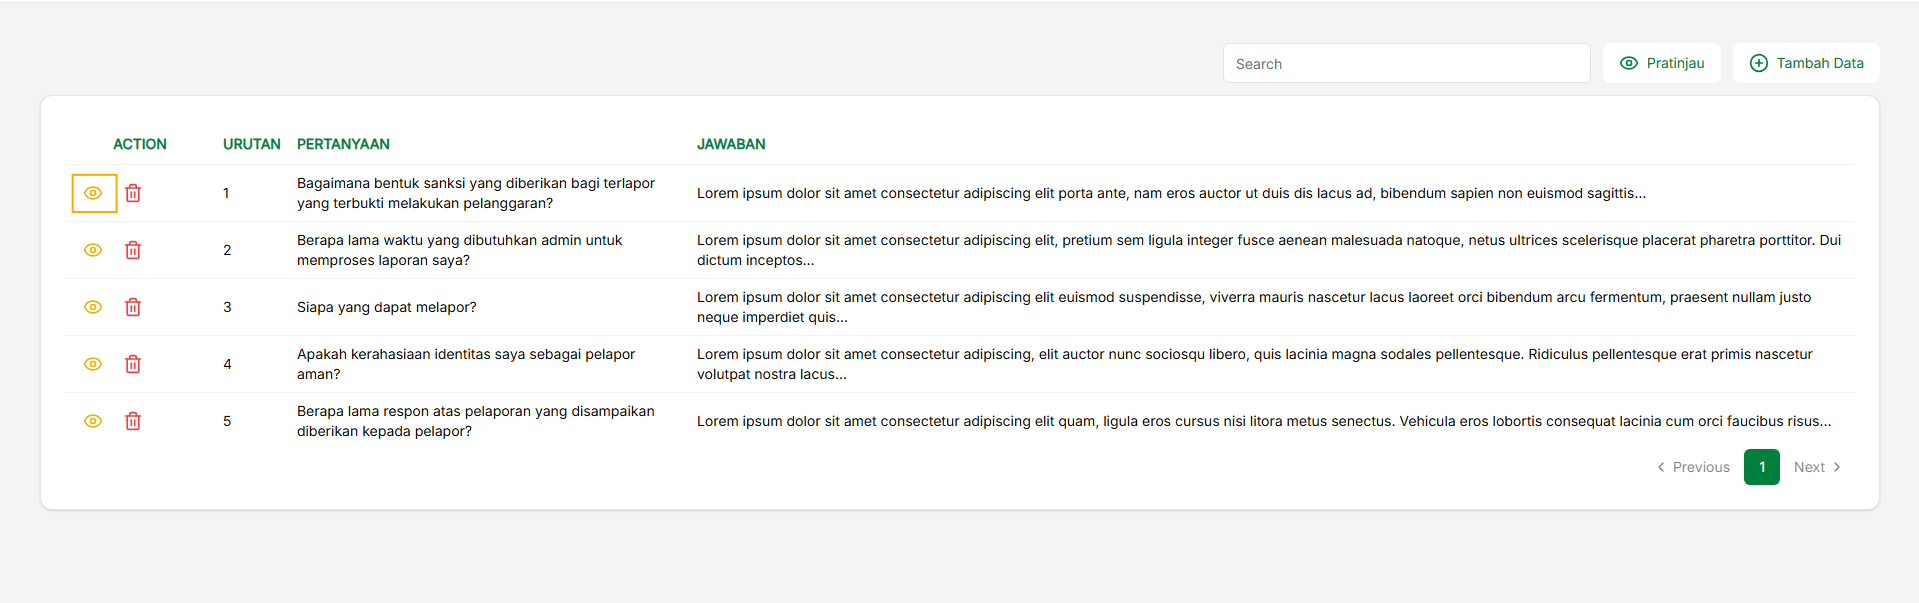This screenshot has width=1919, height=603.
Task: View the 'Siapa yang dapat melapor' entry
Action: tap(93, 307)
